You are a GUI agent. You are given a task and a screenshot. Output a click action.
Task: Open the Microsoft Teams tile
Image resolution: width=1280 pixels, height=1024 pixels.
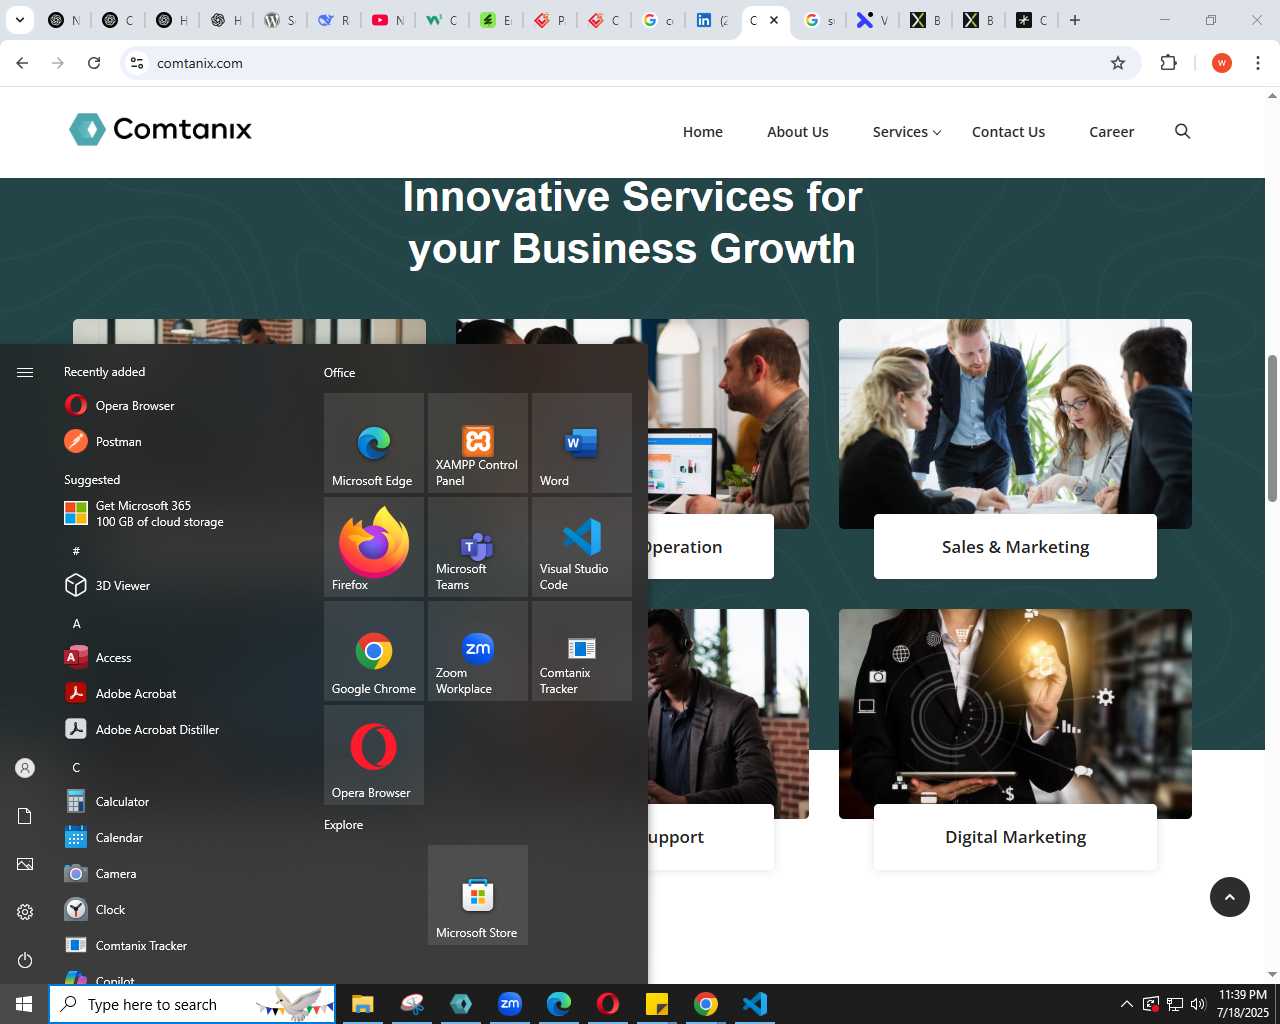(x=478, y=547)
